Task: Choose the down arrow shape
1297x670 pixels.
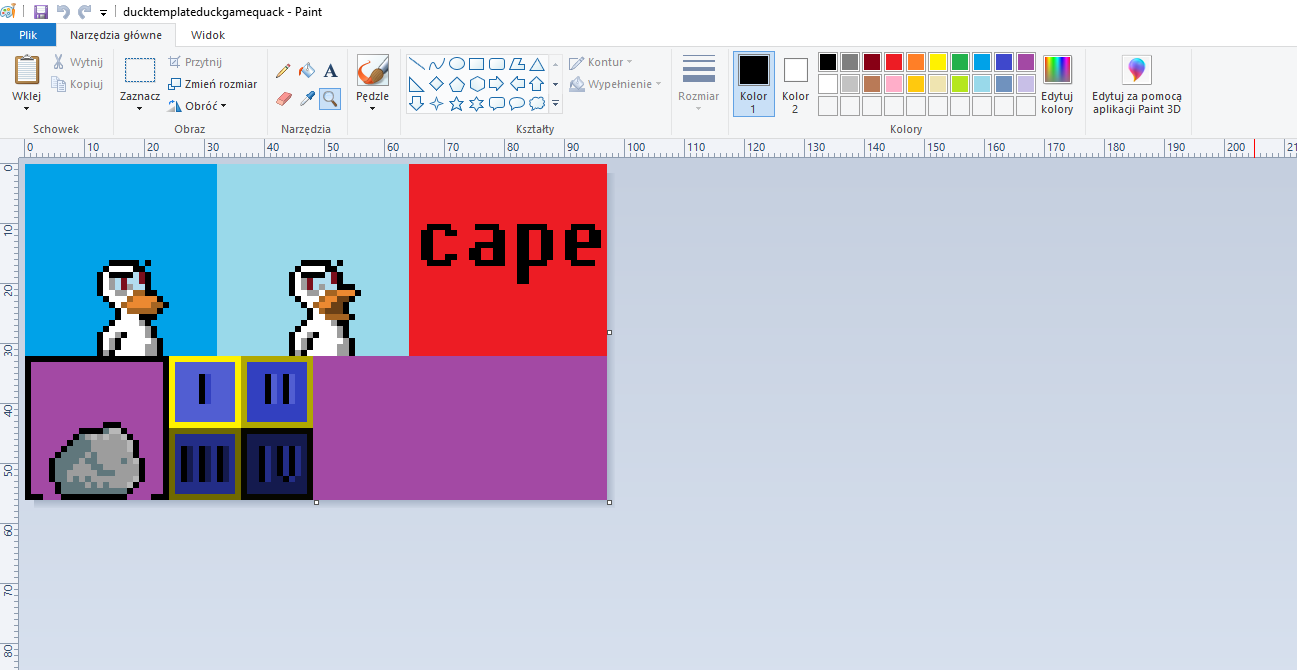Action: pyautogui.click(x=417, y=104)
